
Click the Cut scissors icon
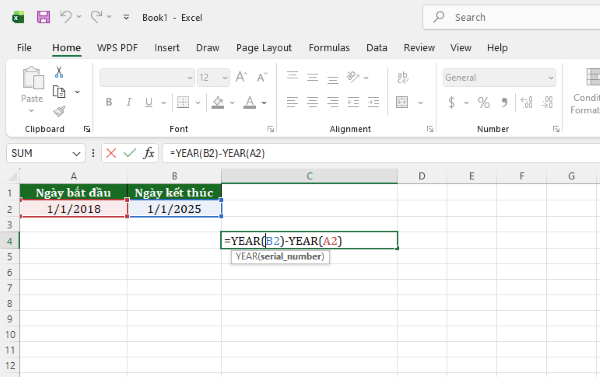[x=59, y=72]
